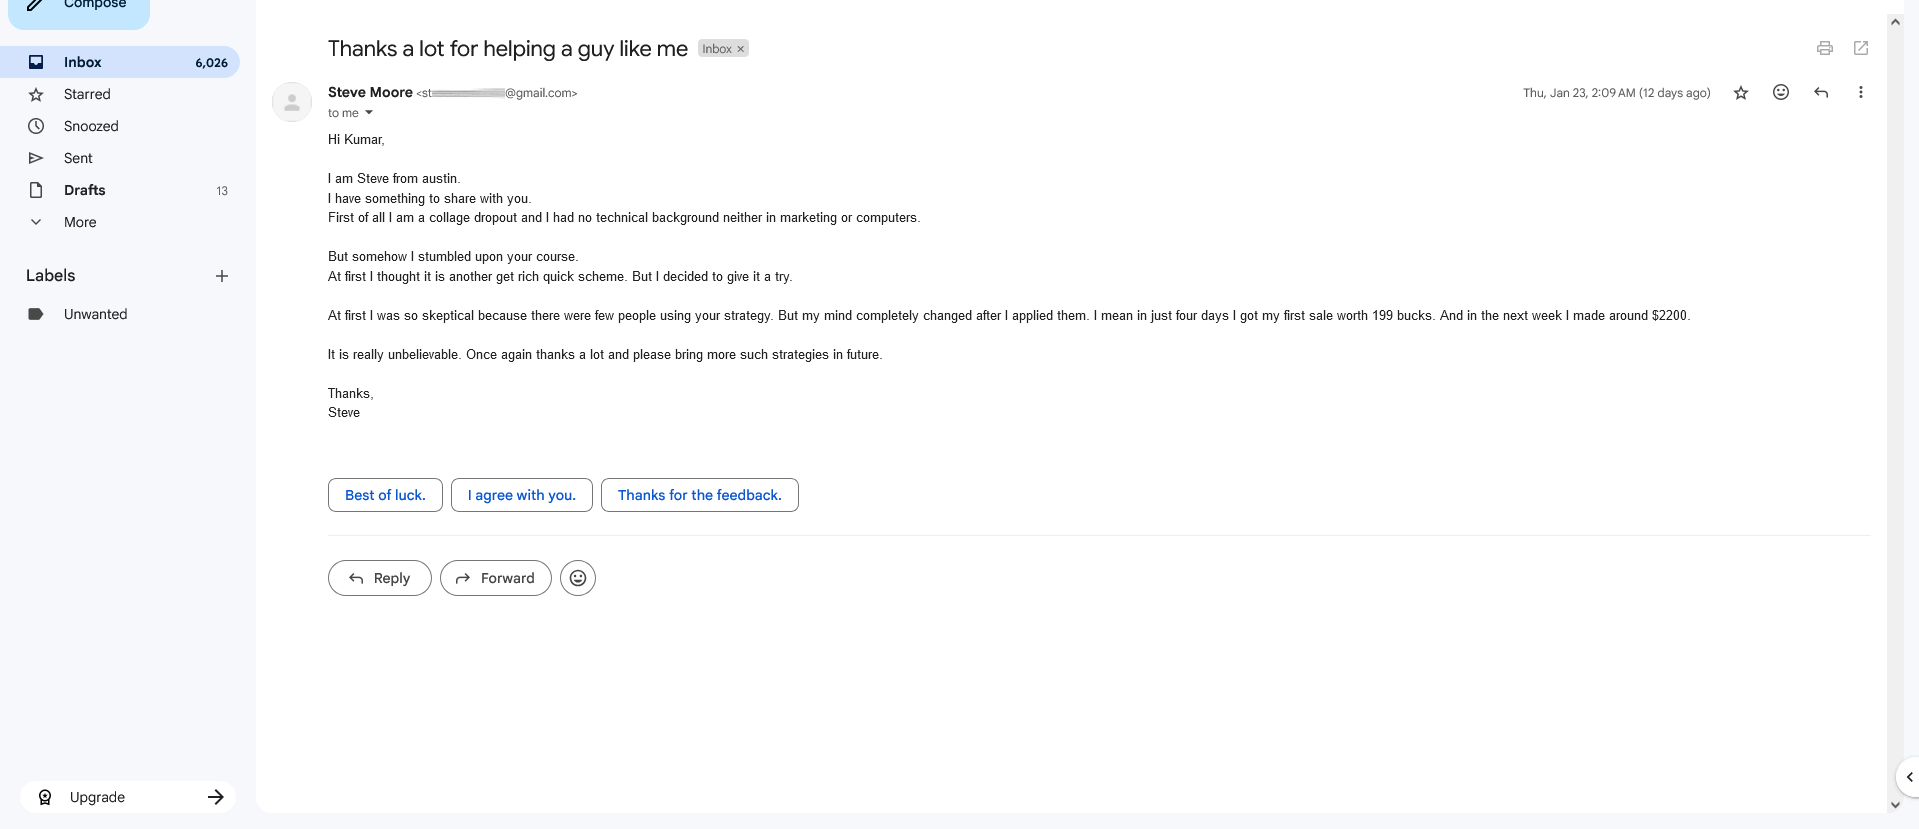
Task: Open the Drafts folder
Action: [84, 190]
